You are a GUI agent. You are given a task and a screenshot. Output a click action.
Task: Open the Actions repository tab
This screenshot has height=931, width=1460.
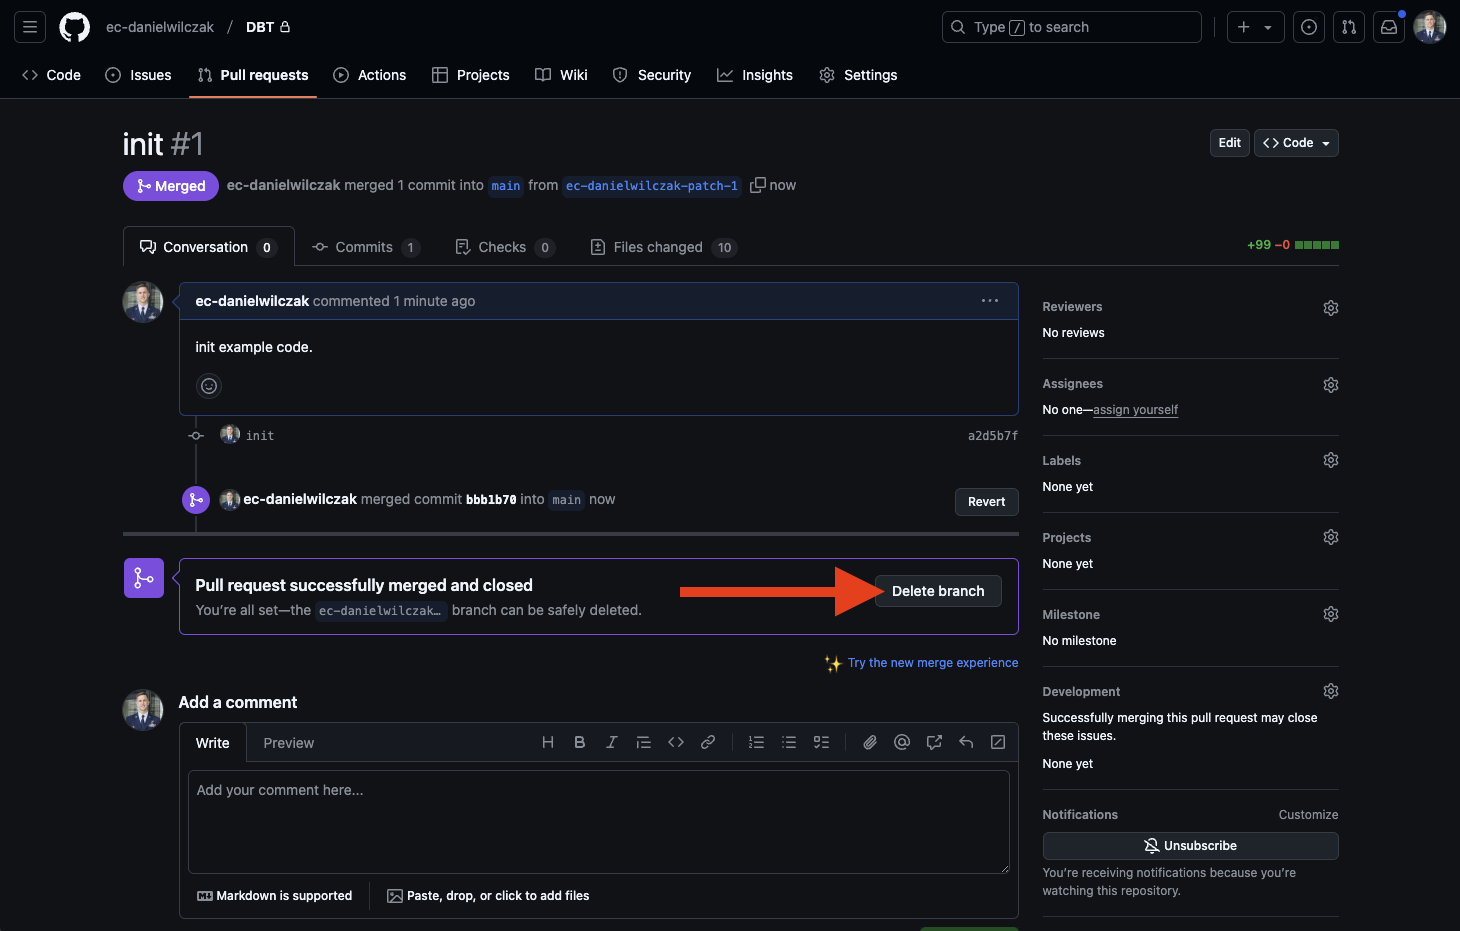(370, 75)
